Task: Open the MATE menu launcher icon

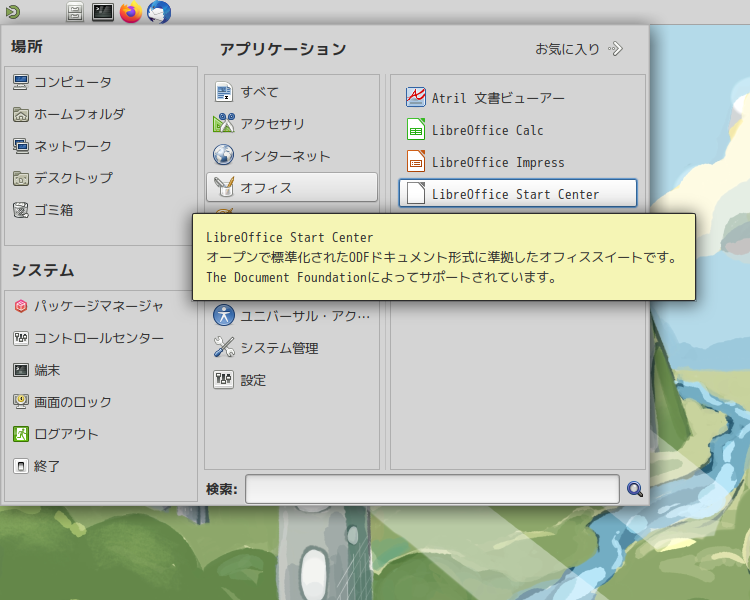Action: pyautogui.click(x=12, y=11)
